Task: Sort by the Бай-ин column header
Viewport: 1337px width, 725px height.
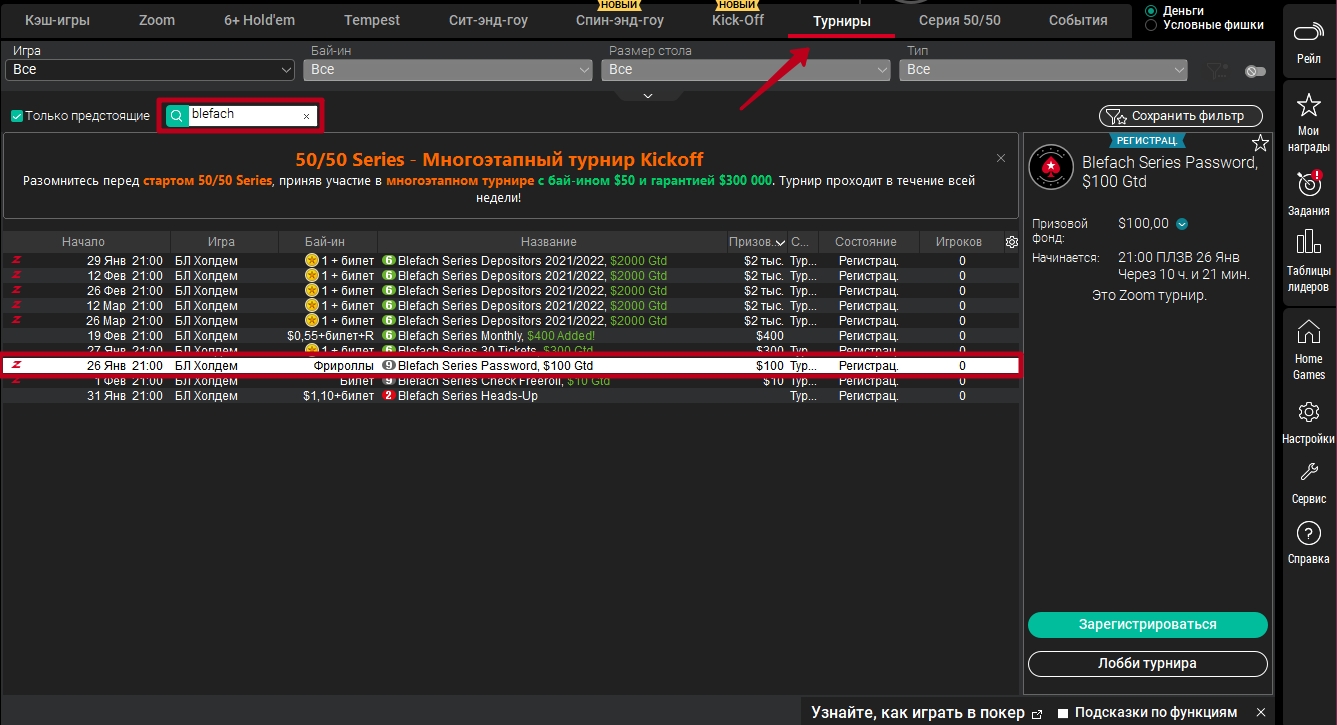Action: tap(325, 242)
